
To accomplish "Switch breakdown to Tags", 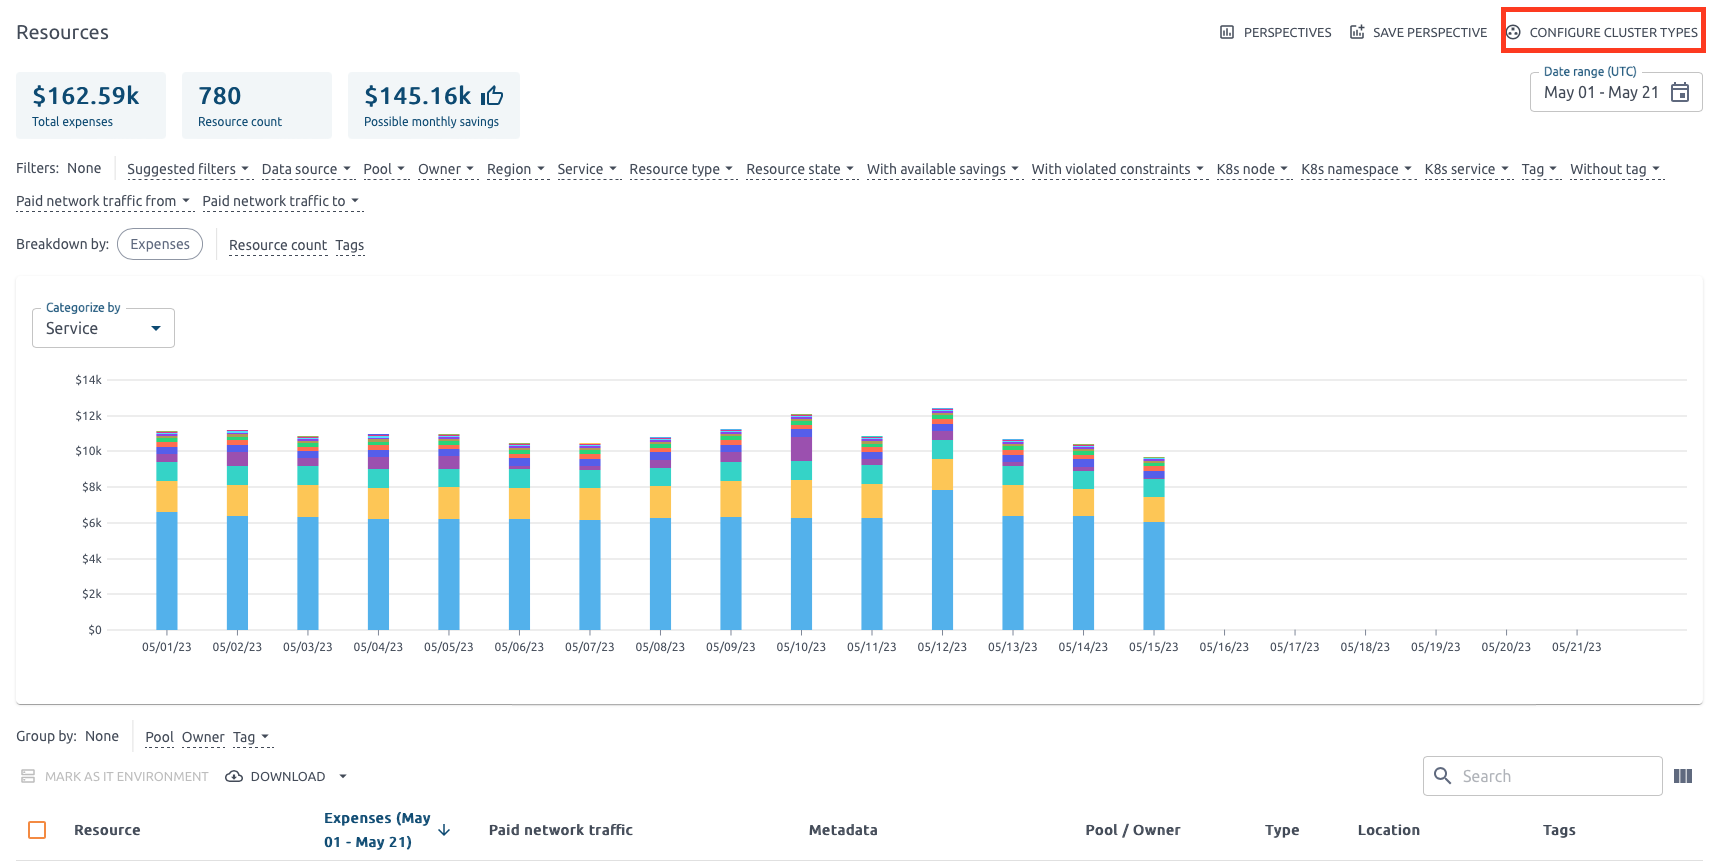I will (349, 245).
